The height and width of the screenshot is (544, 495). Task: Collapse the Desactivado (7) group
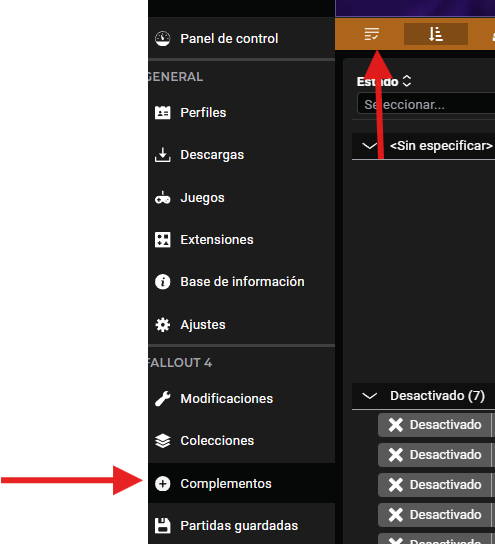click(x=369, y=396)
